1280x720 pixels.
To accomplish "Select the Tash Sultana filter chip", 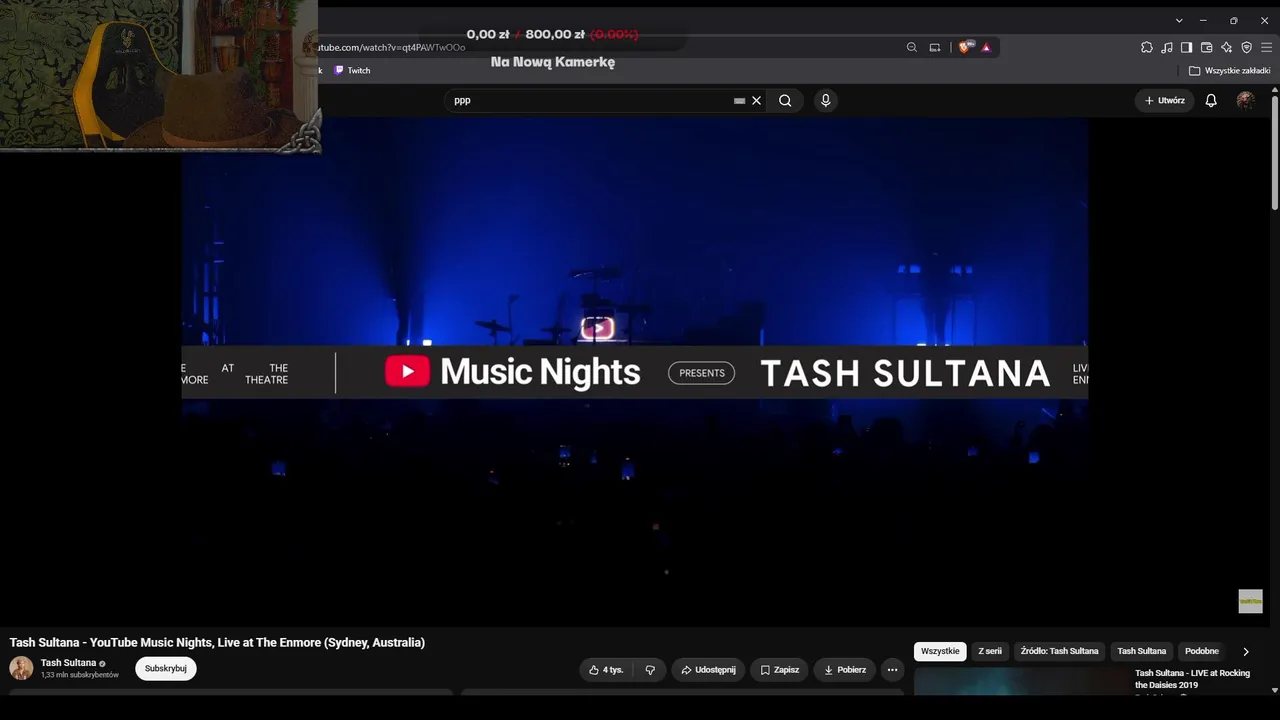I will (1142, 651).
